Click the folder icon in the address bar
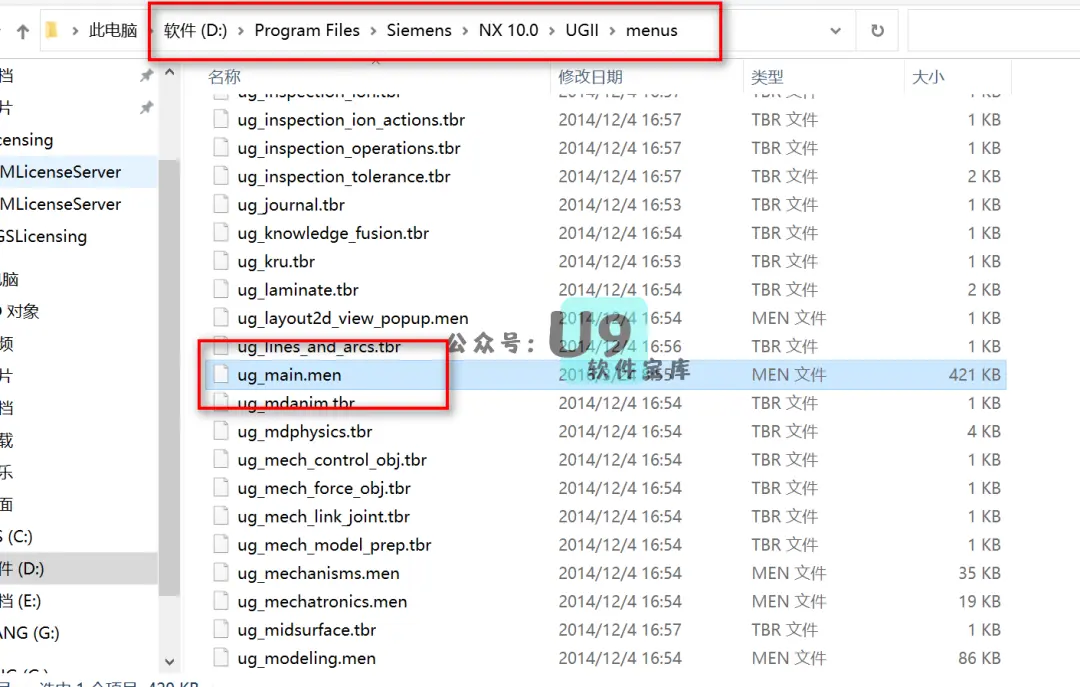 [x=52, y=30]
